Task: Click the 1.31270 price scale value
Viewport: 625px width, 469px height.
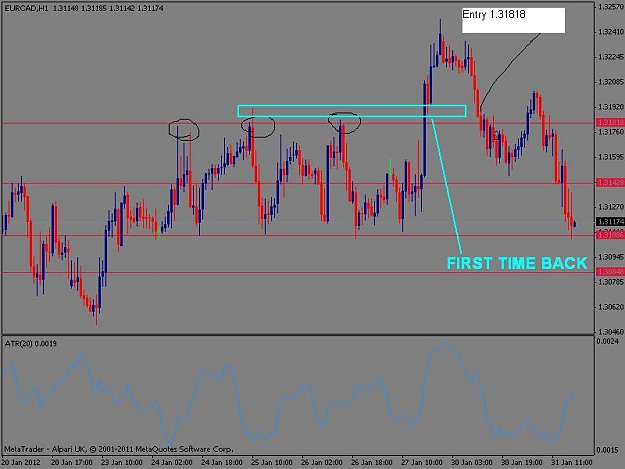Action: [611, 207]
